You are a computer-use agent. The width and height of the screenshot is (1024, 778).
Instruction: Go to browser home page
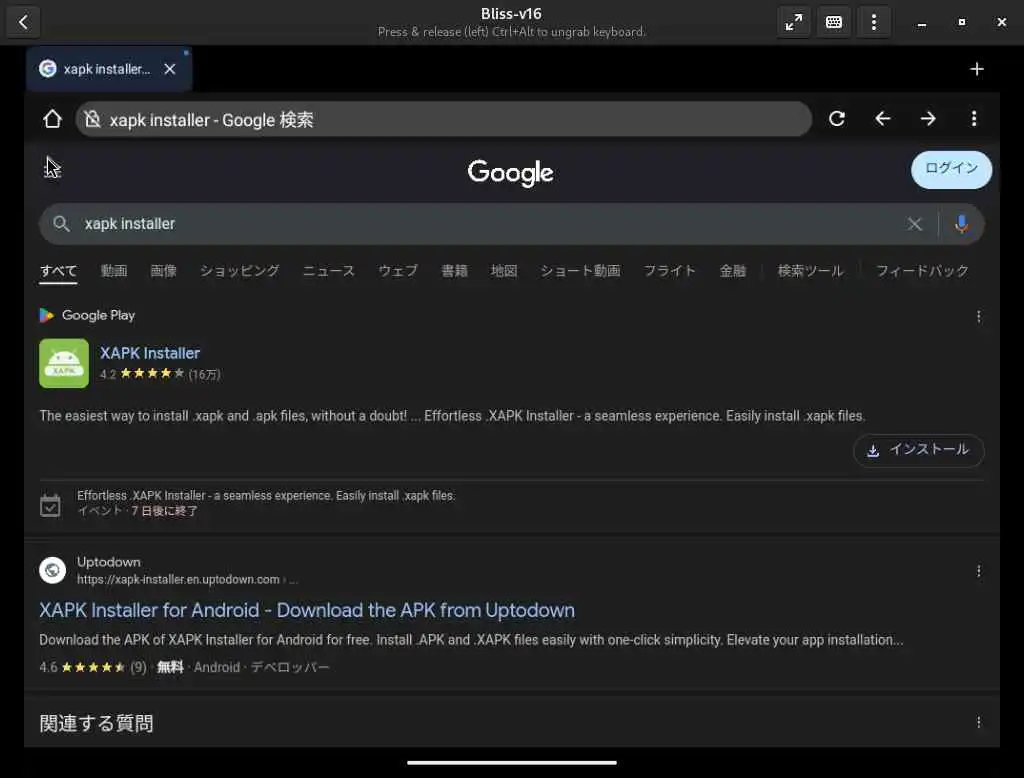[52, 119]
